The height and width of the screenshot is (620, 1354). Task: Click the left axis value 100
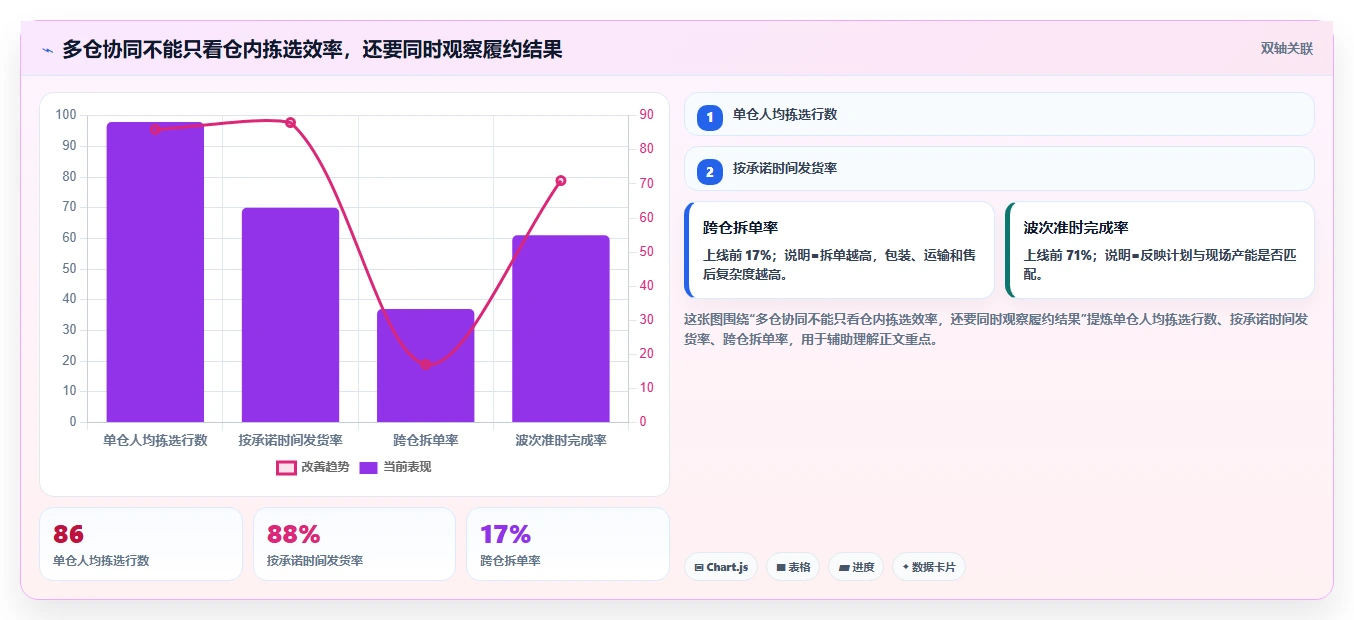coord(66,115)
